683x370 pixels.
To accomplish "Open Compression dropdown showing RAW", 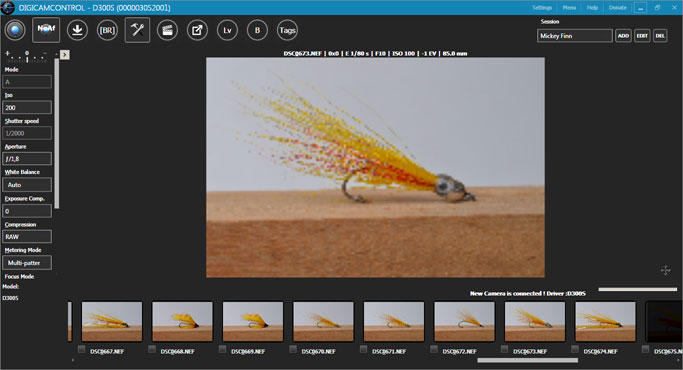I will click(27, 237).
